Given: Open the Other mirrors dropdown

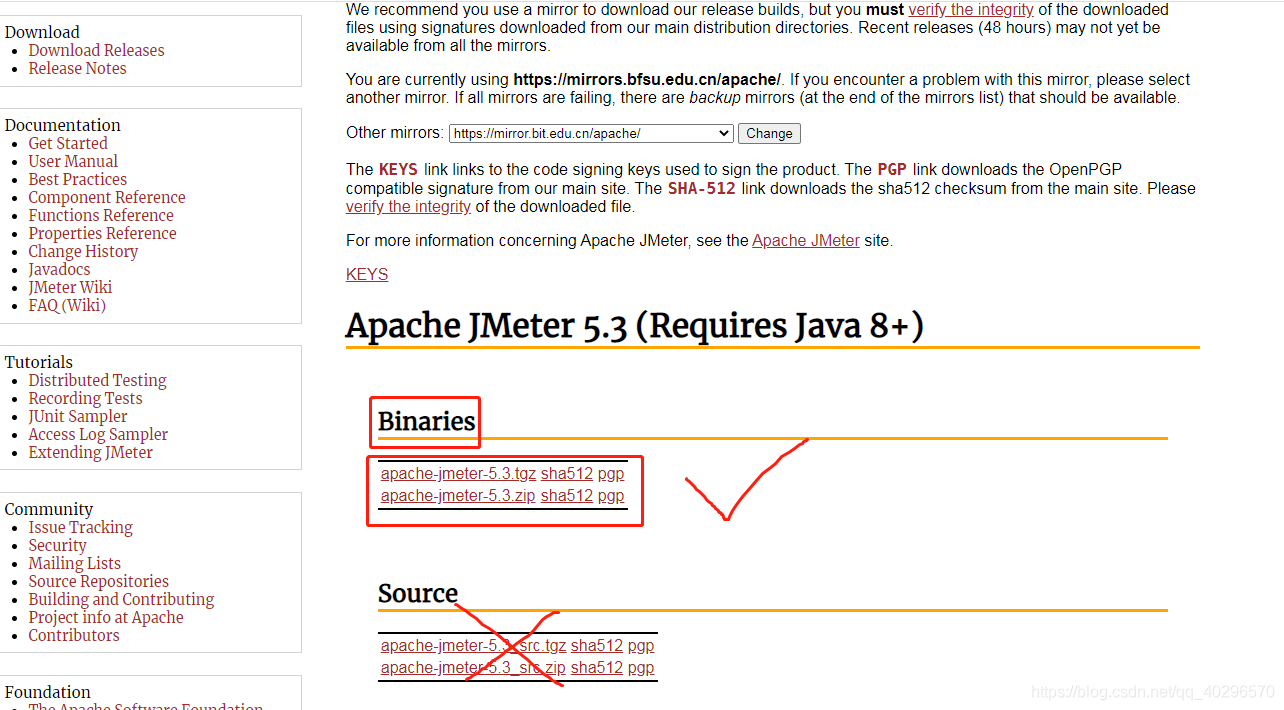Looking at the screenshot, I should 591,133.
